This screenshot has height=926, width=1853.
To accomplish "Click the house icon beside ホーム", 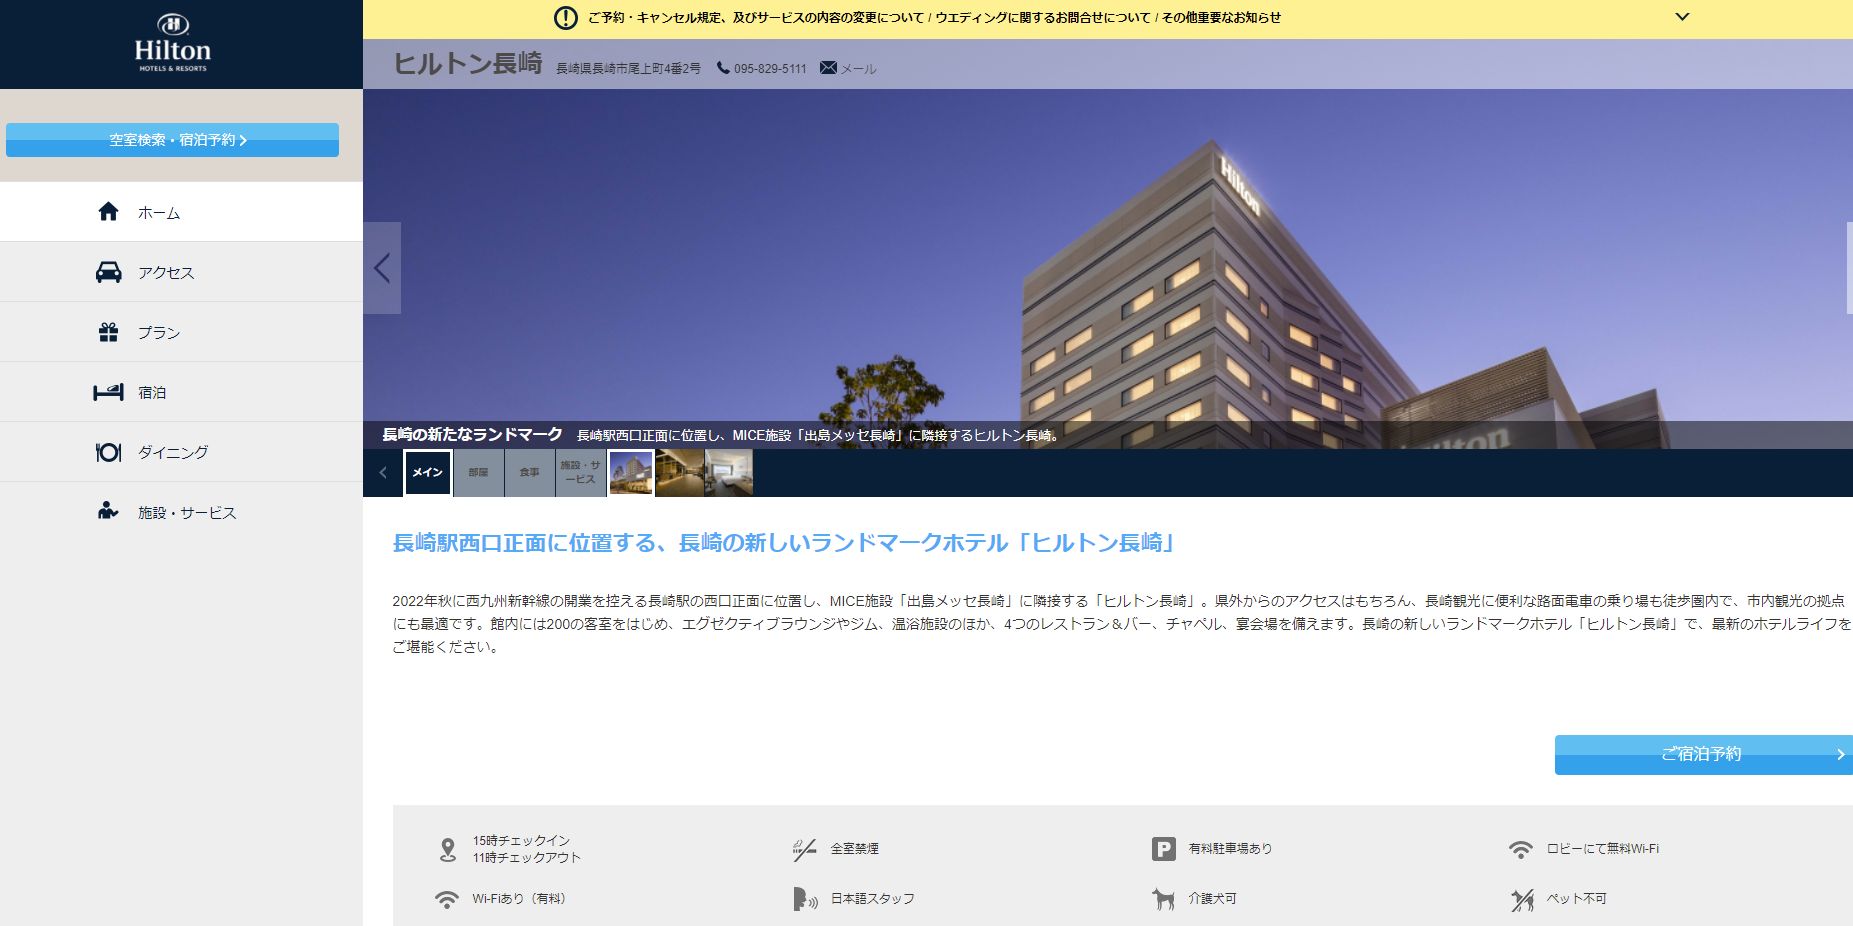I will tap(108, 211).
